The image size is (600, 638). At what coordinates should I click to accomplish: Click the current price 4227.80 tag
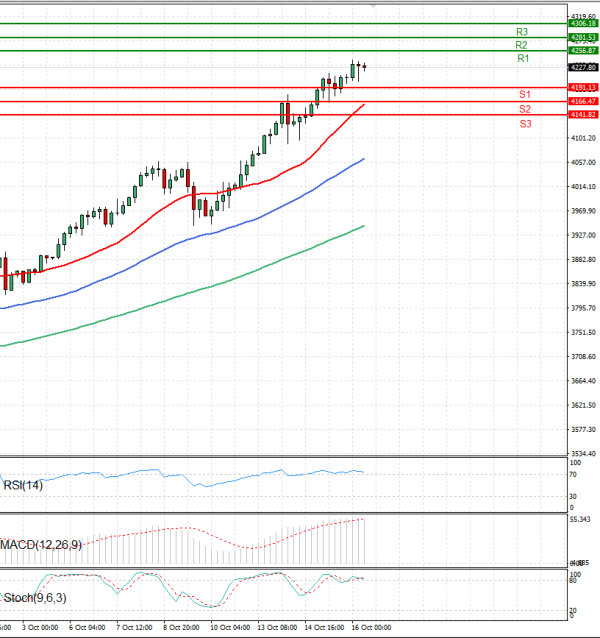click(582, 67)
